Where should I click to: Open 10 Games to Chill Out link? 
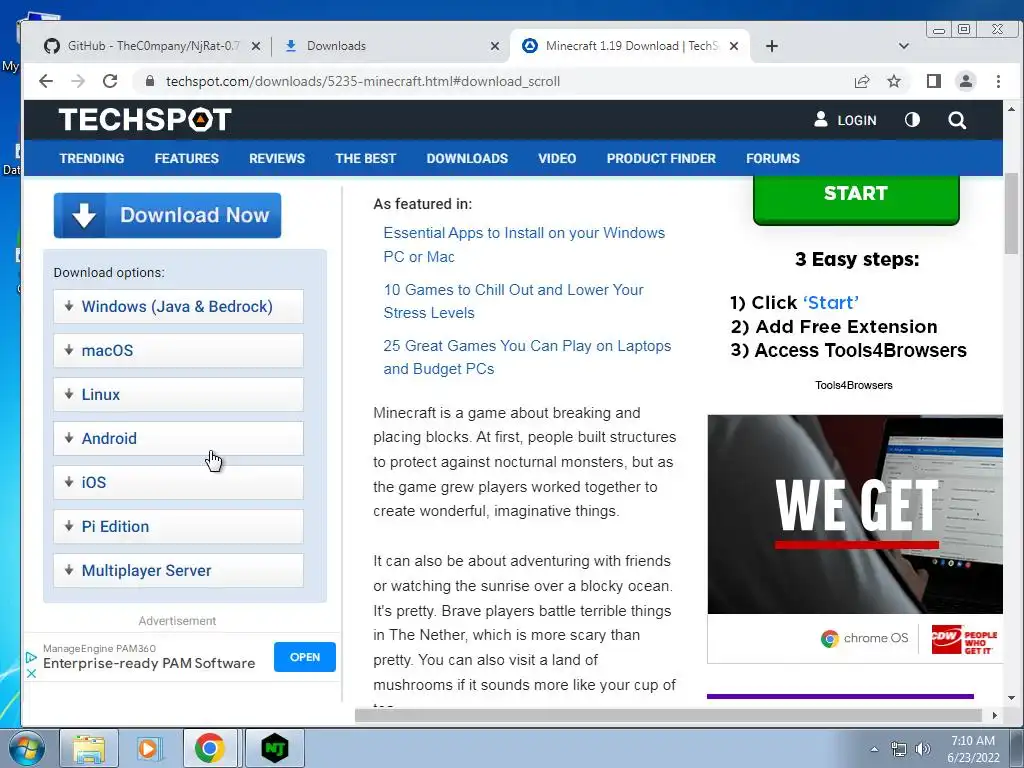513,301
